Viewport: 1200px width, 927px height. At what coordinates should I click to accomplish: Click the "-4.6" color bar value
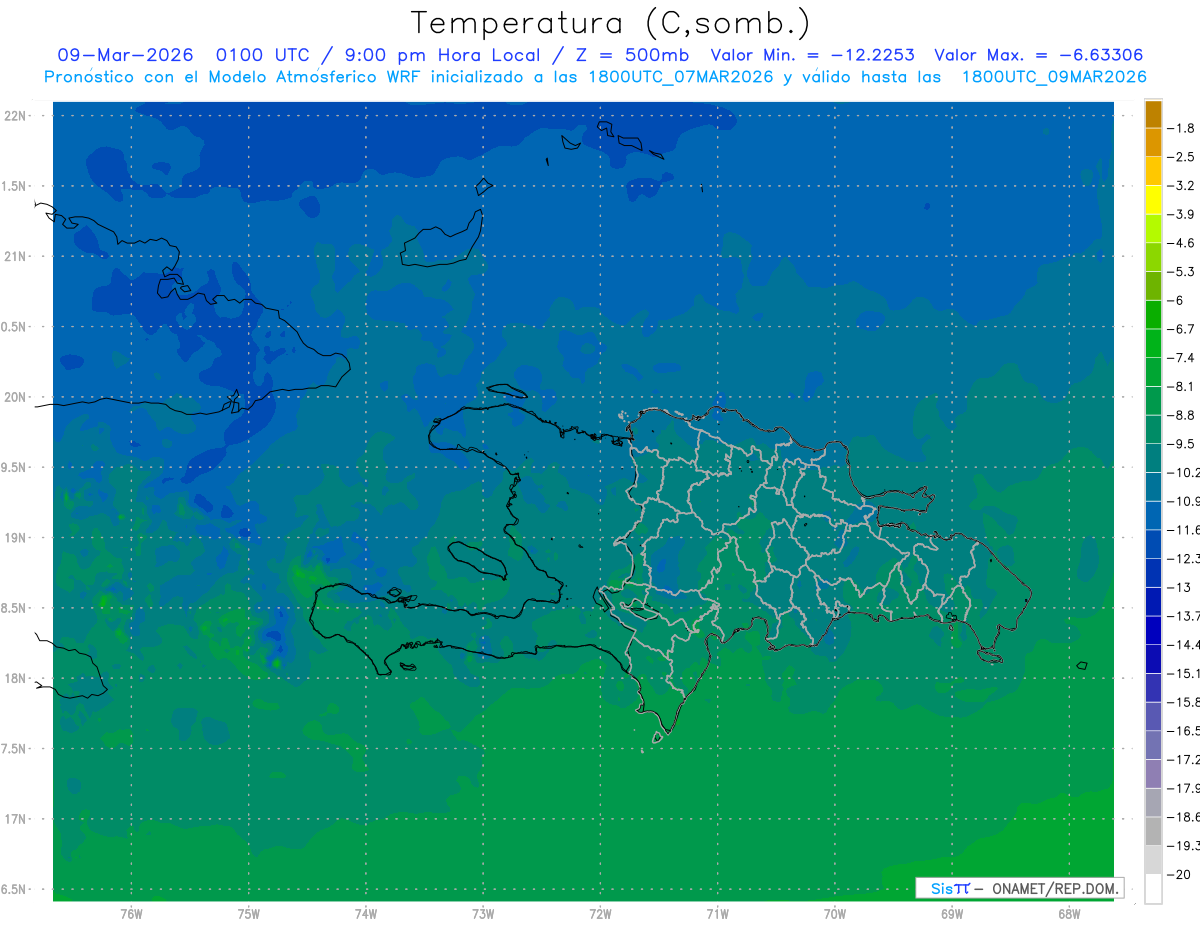[1181, 243]
